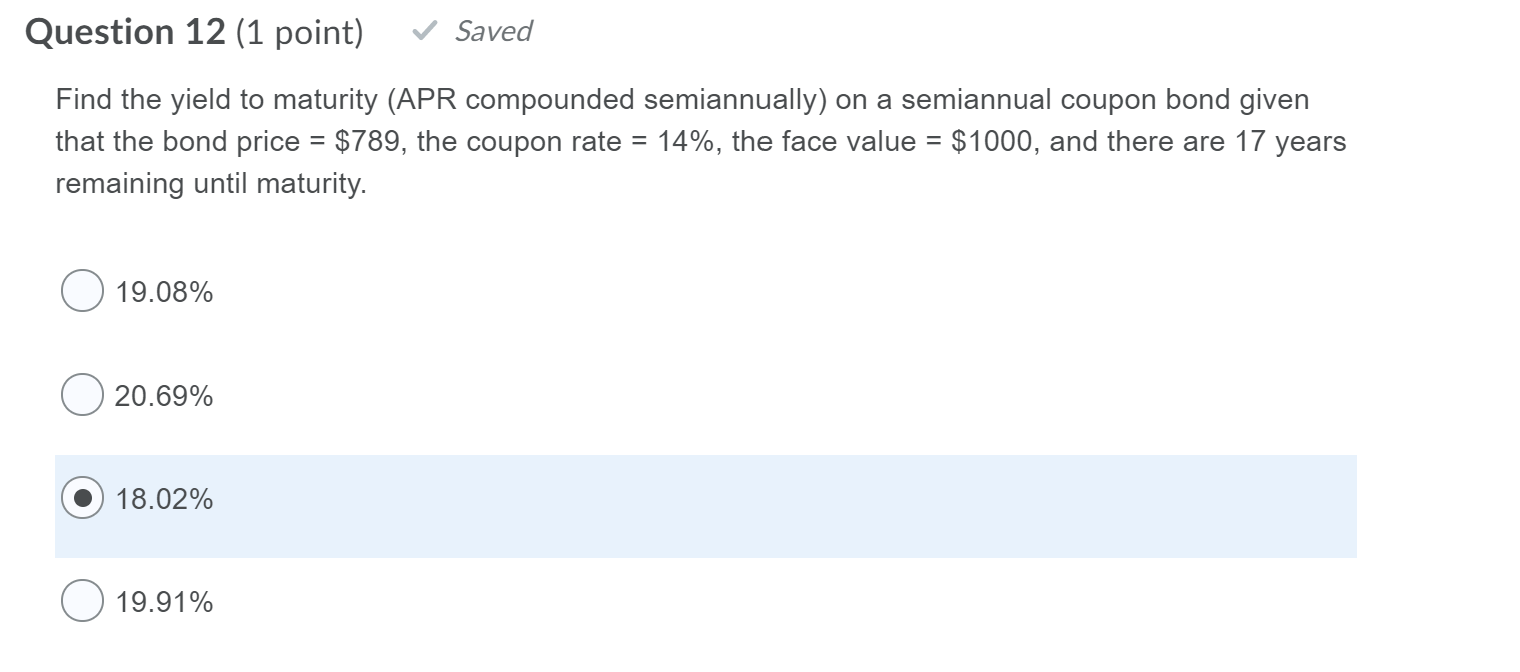Click the 20.69% answer label text
1520x672 pixels.
[x=163, y=395]
